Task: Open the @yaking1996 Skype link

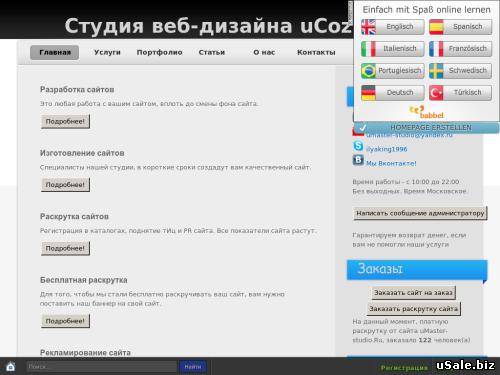Action: 387,149
